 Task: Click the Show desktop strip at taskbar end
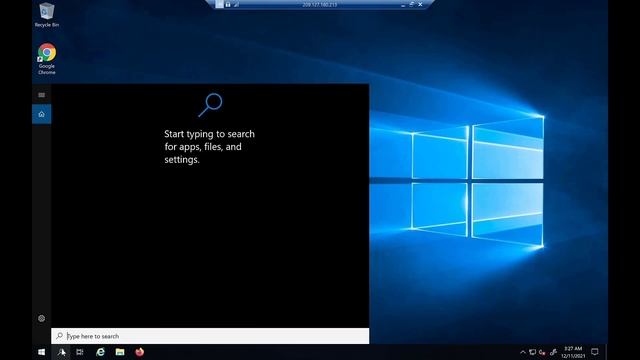[x=607, y=352]
